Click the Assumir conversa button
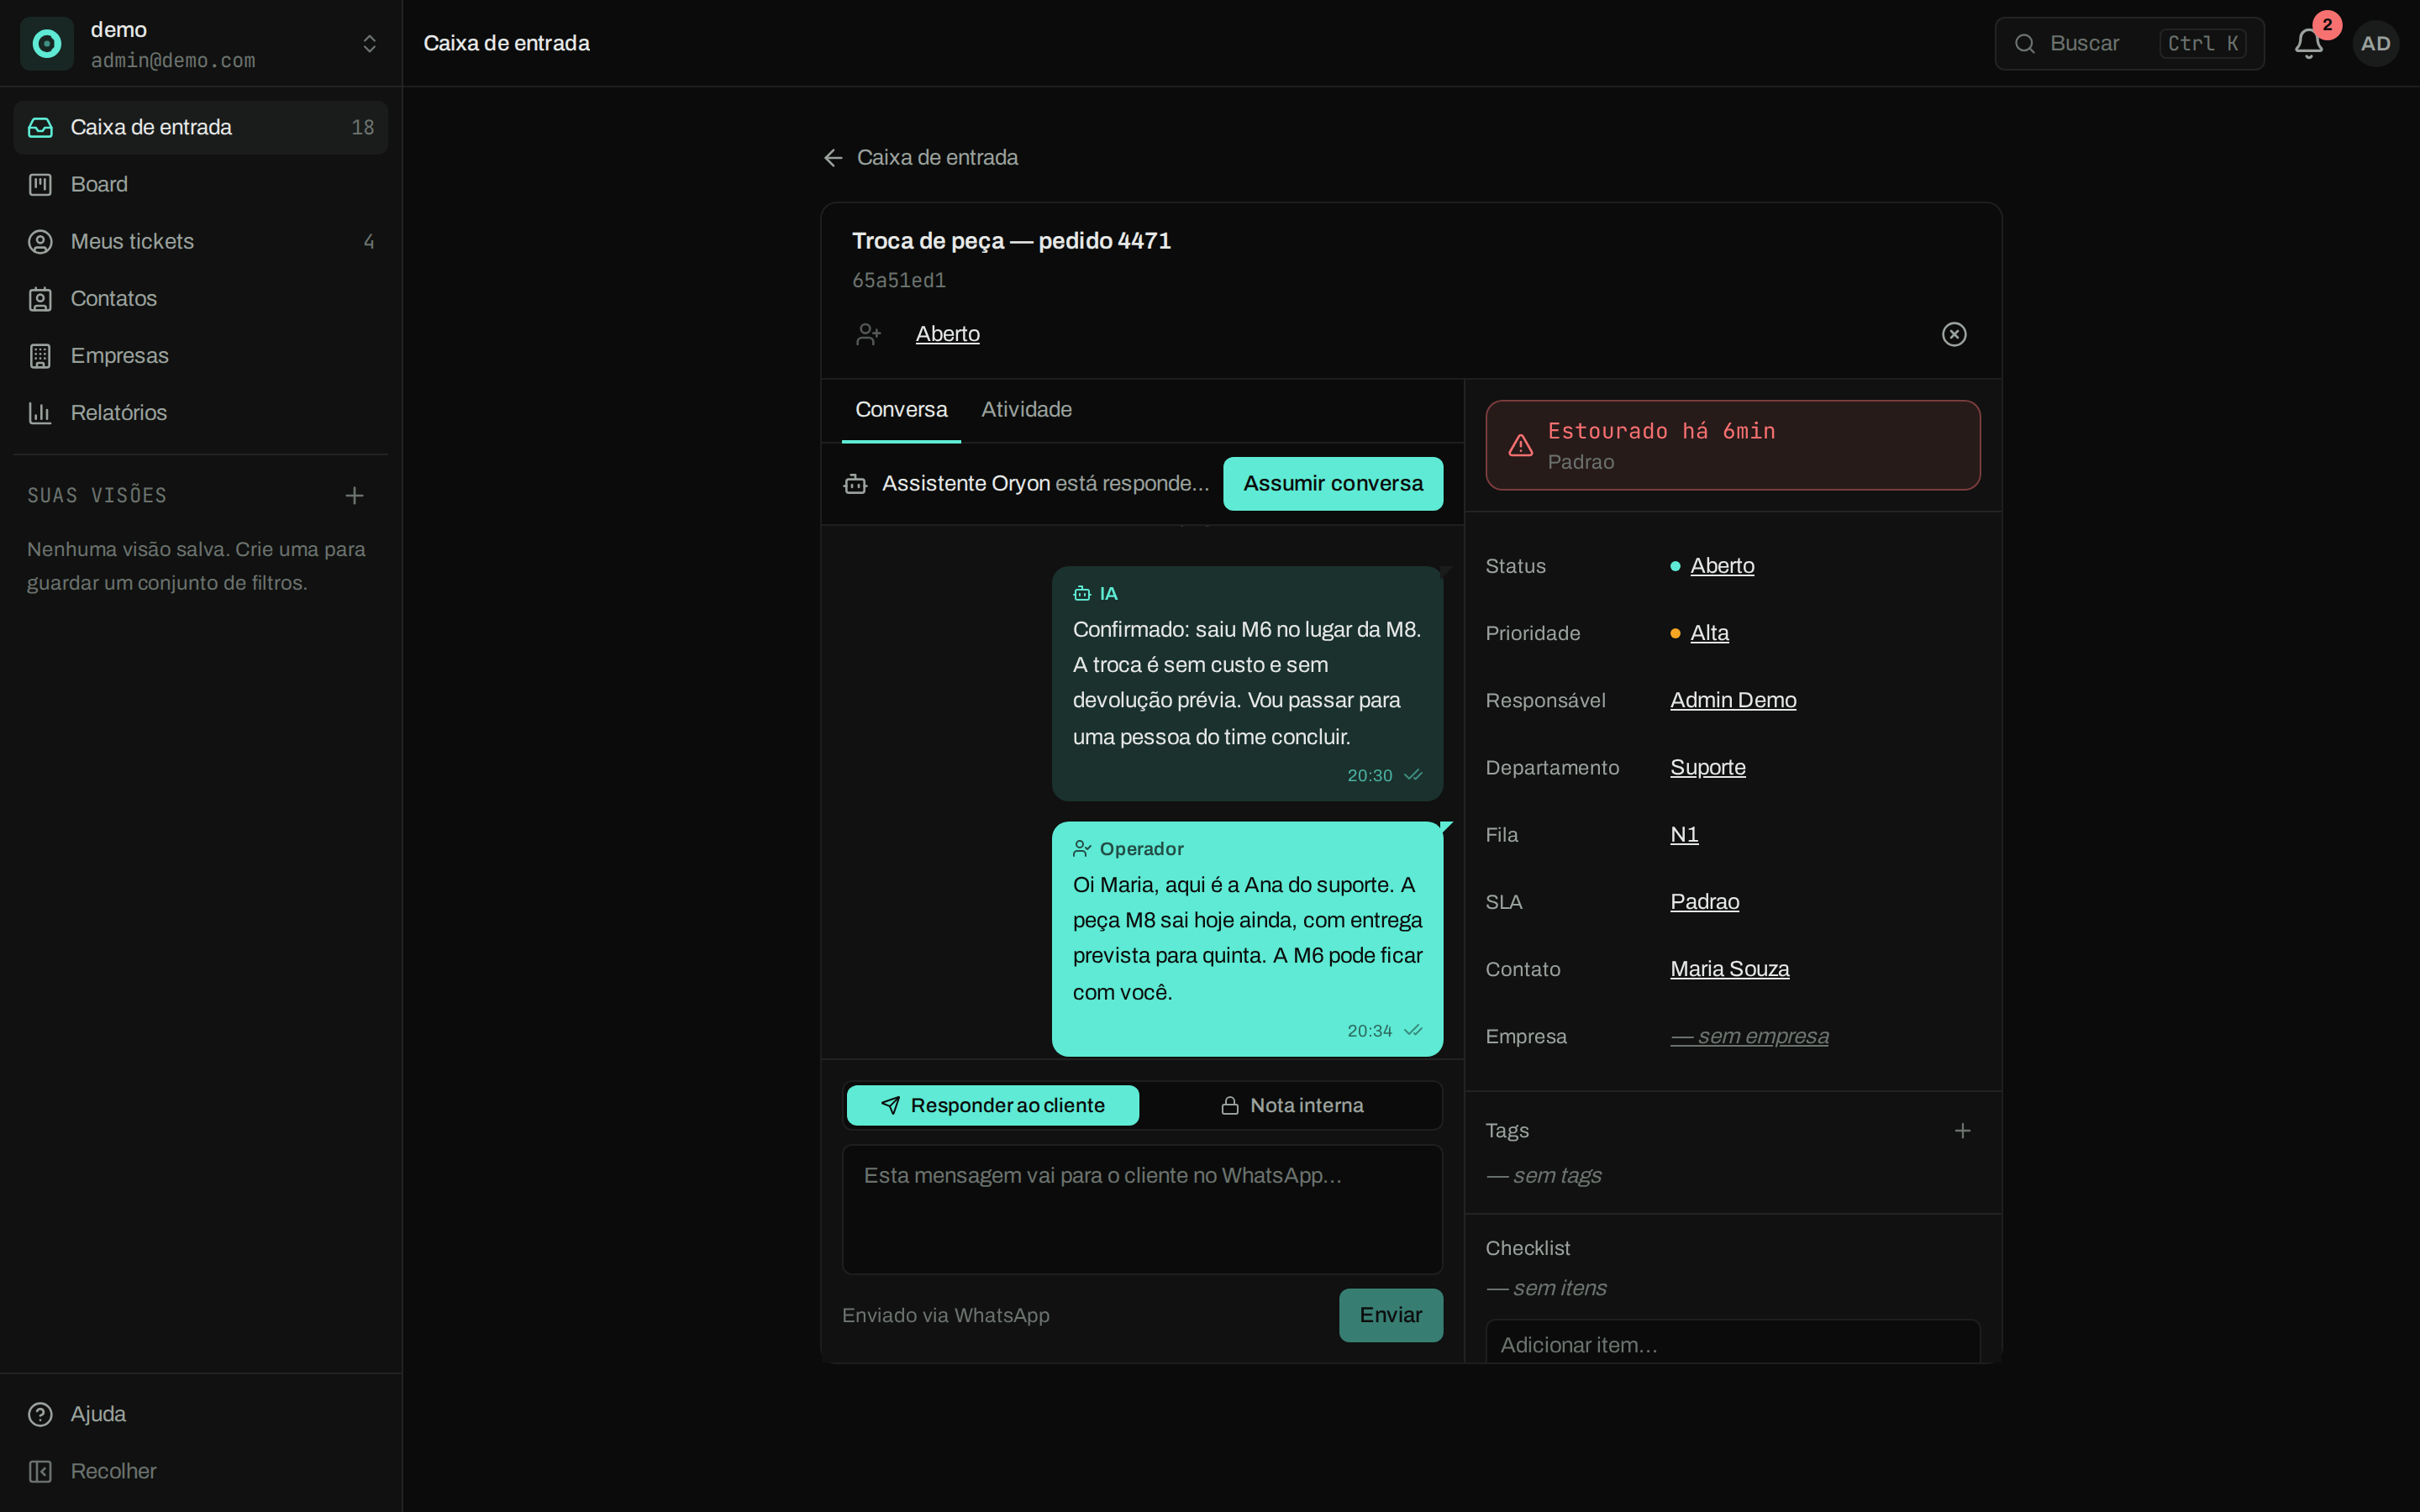This screenshot has height=1512, width=2420. 1333,483
